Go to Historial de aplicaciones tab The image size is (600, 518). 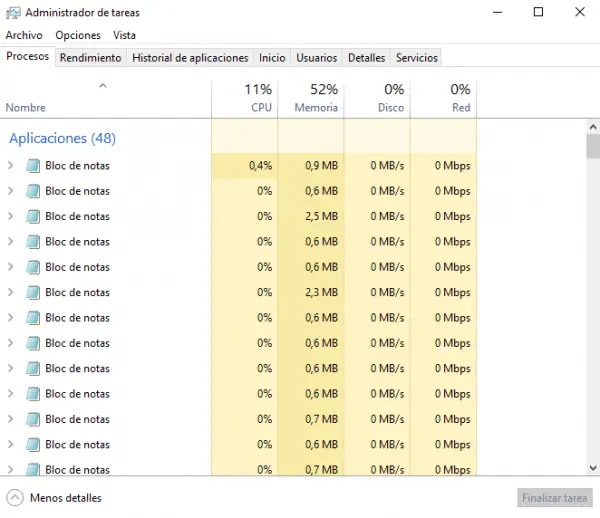click(190, 58)
